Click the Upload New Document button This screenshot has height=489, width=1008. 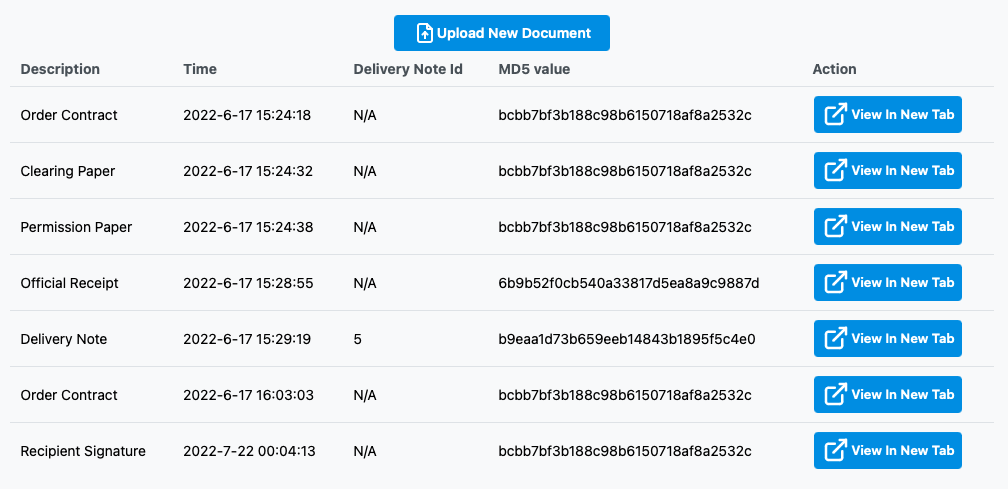coord(501,33)
